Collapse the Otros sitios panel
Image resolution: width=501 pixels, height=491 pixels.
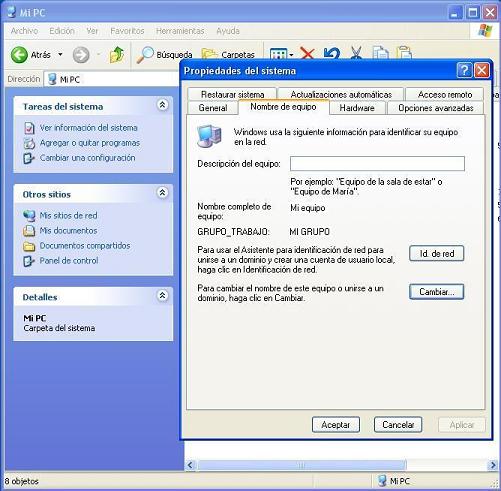pos(162,193)
